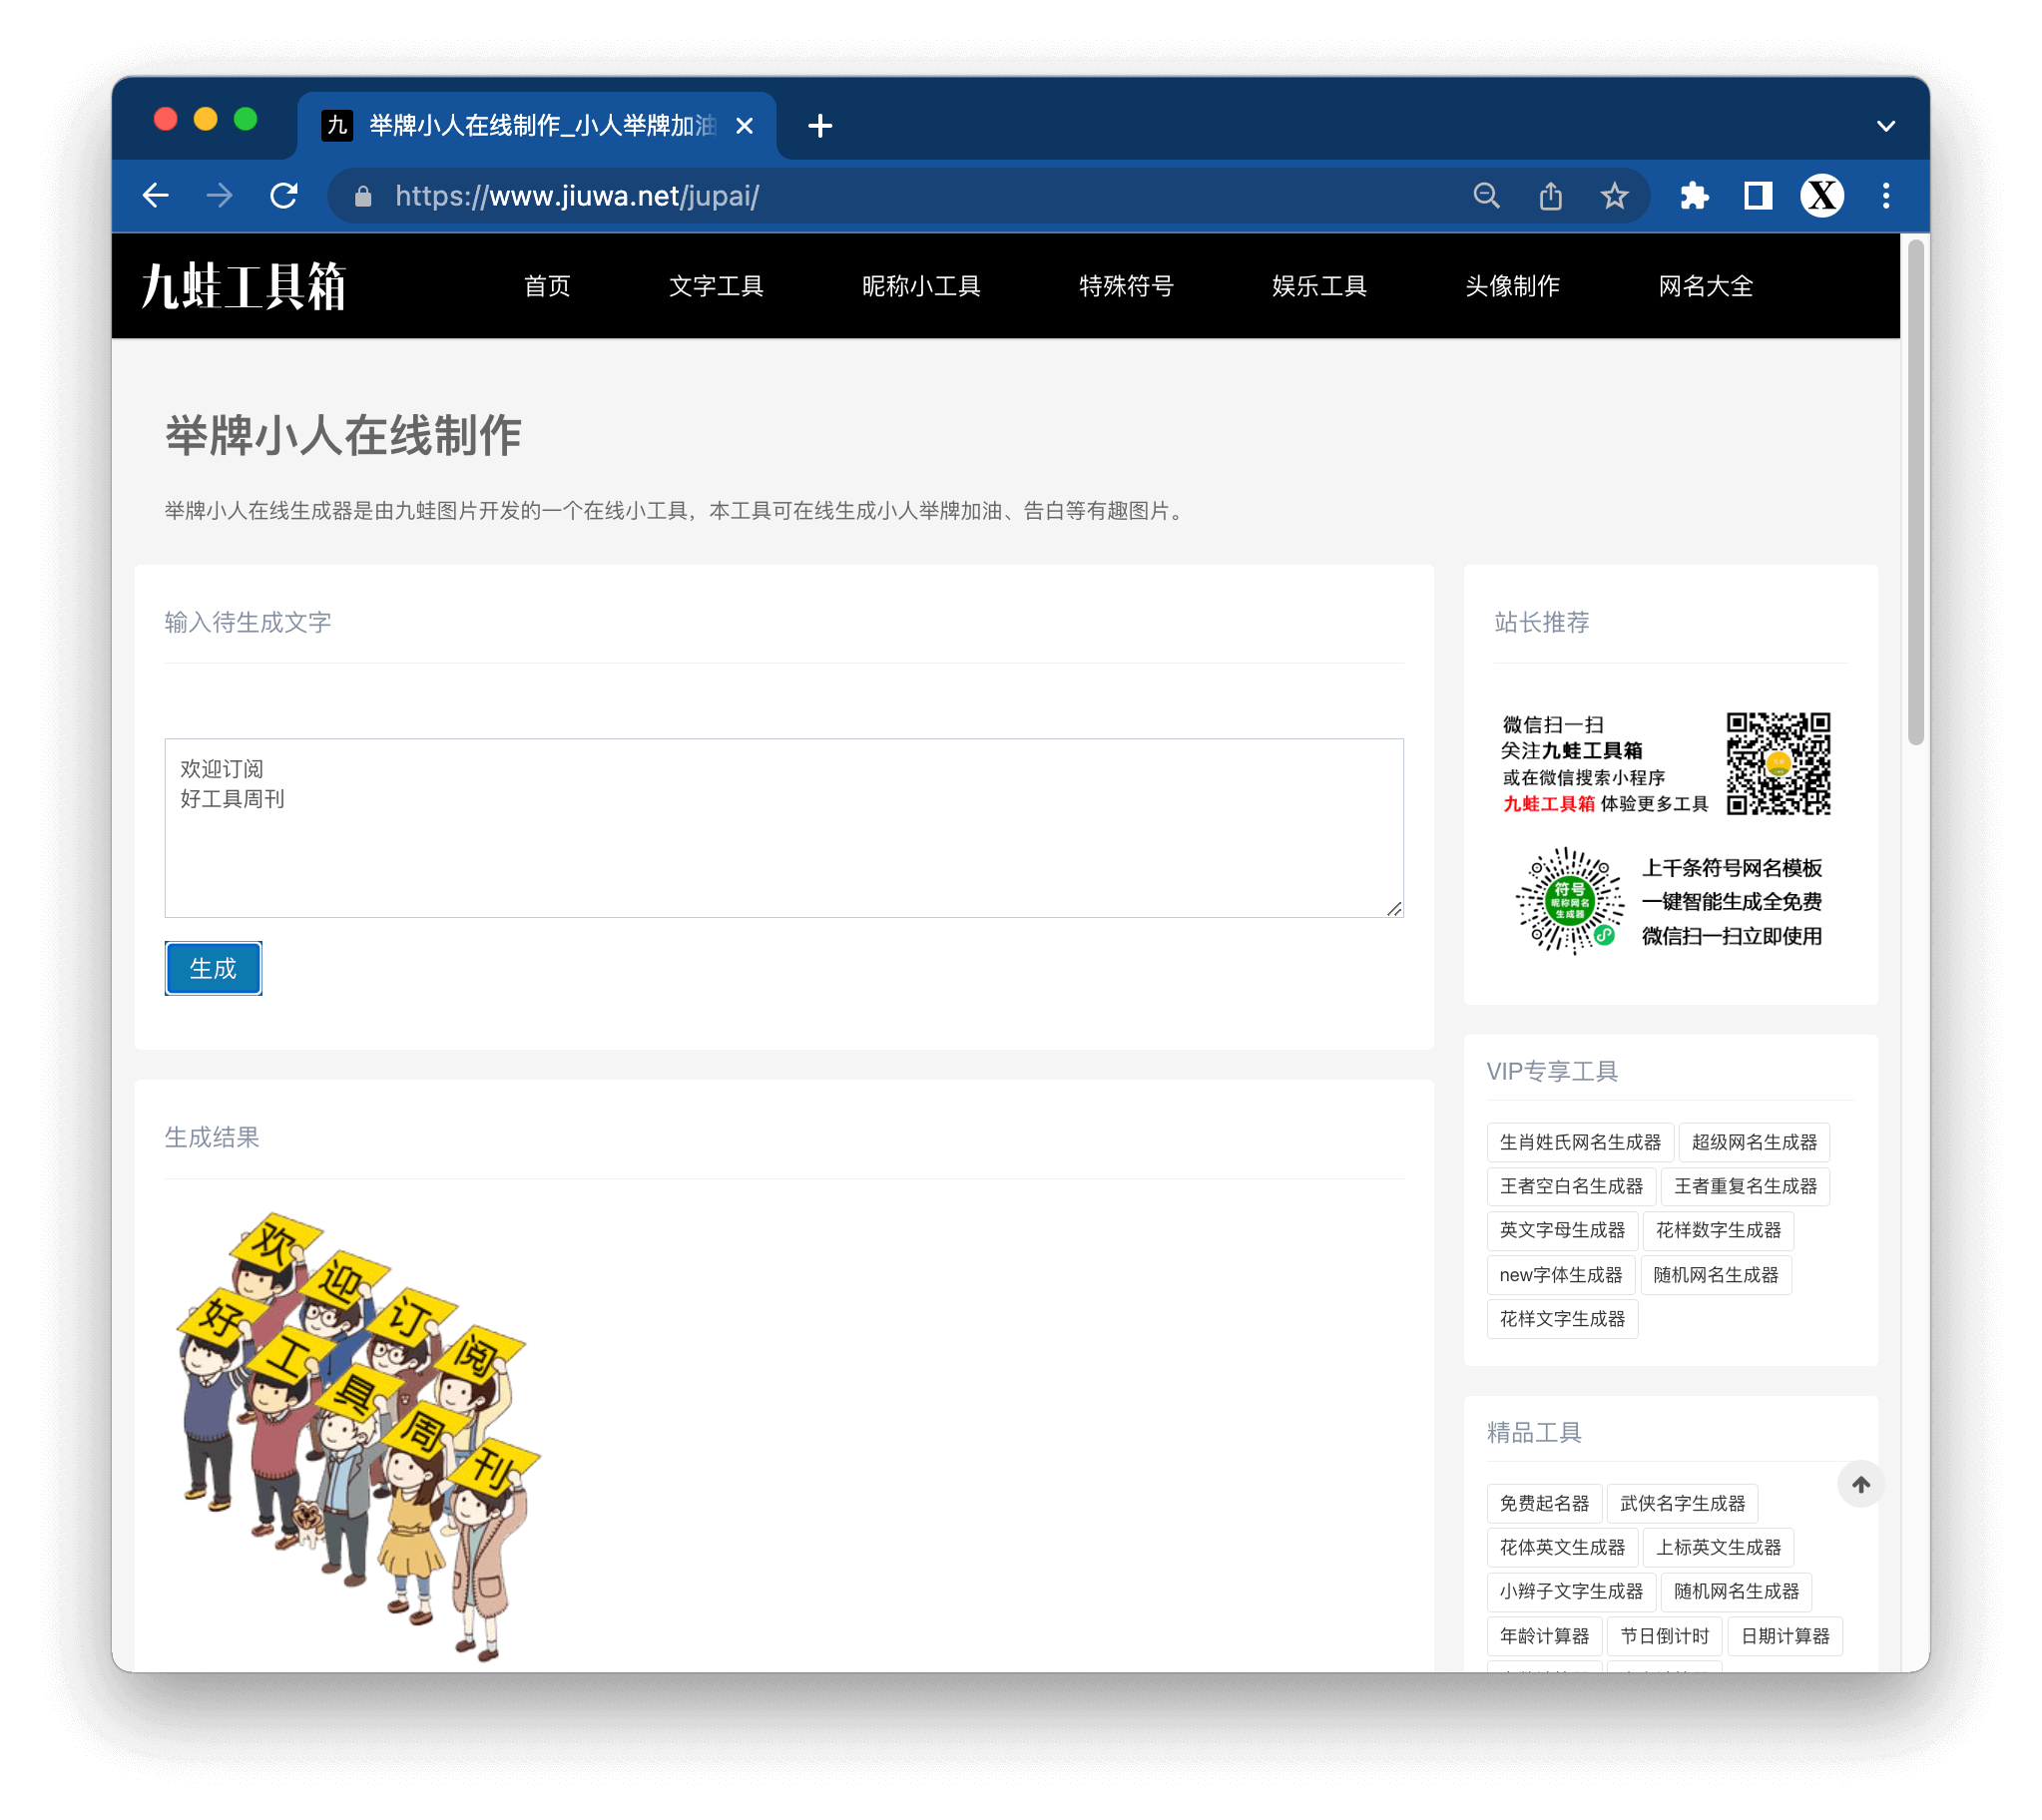Go back with the browser back arrow
2042x1820 pixels.
(x=155, y=195)
